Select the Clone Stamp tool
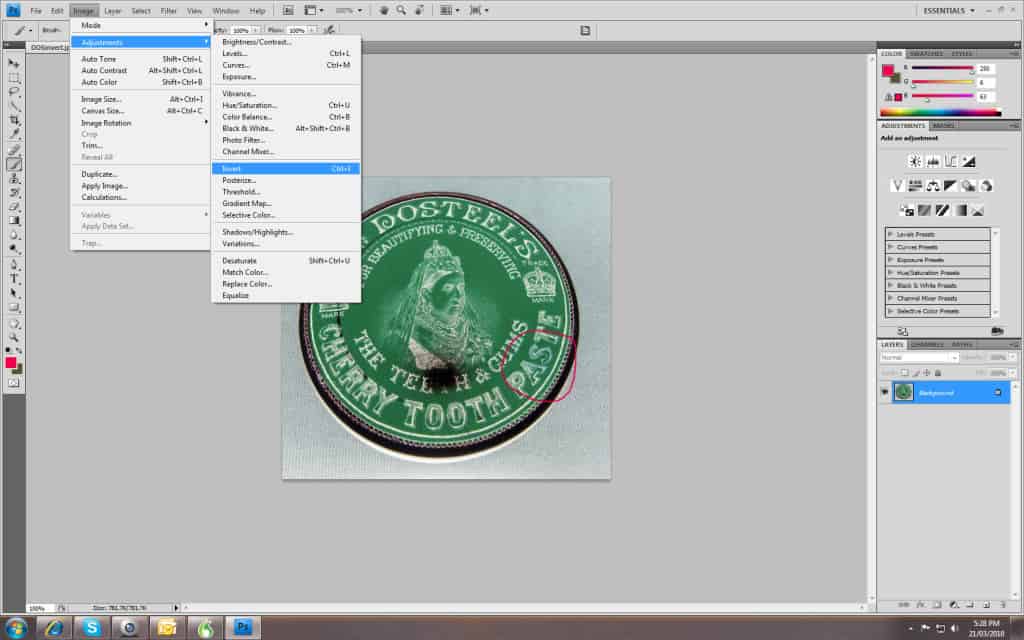 pos(14,179)
